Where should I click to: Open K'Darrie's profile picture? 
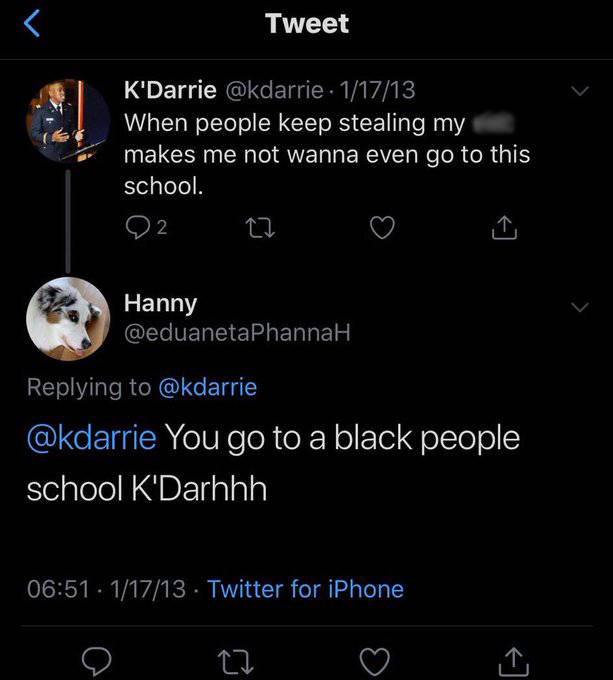click(67, 120)
